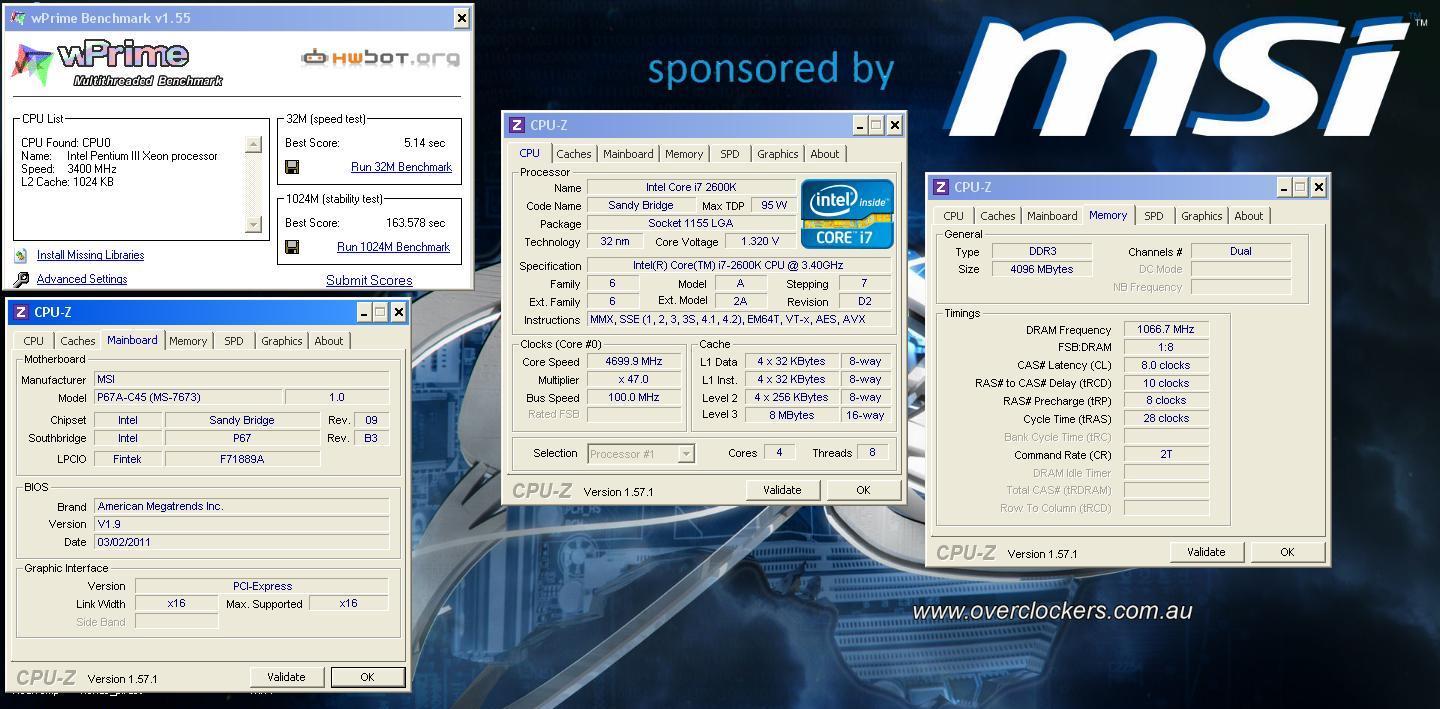
Task: Click Run 32M Benchmark link
Action: (x=401, y=167)
